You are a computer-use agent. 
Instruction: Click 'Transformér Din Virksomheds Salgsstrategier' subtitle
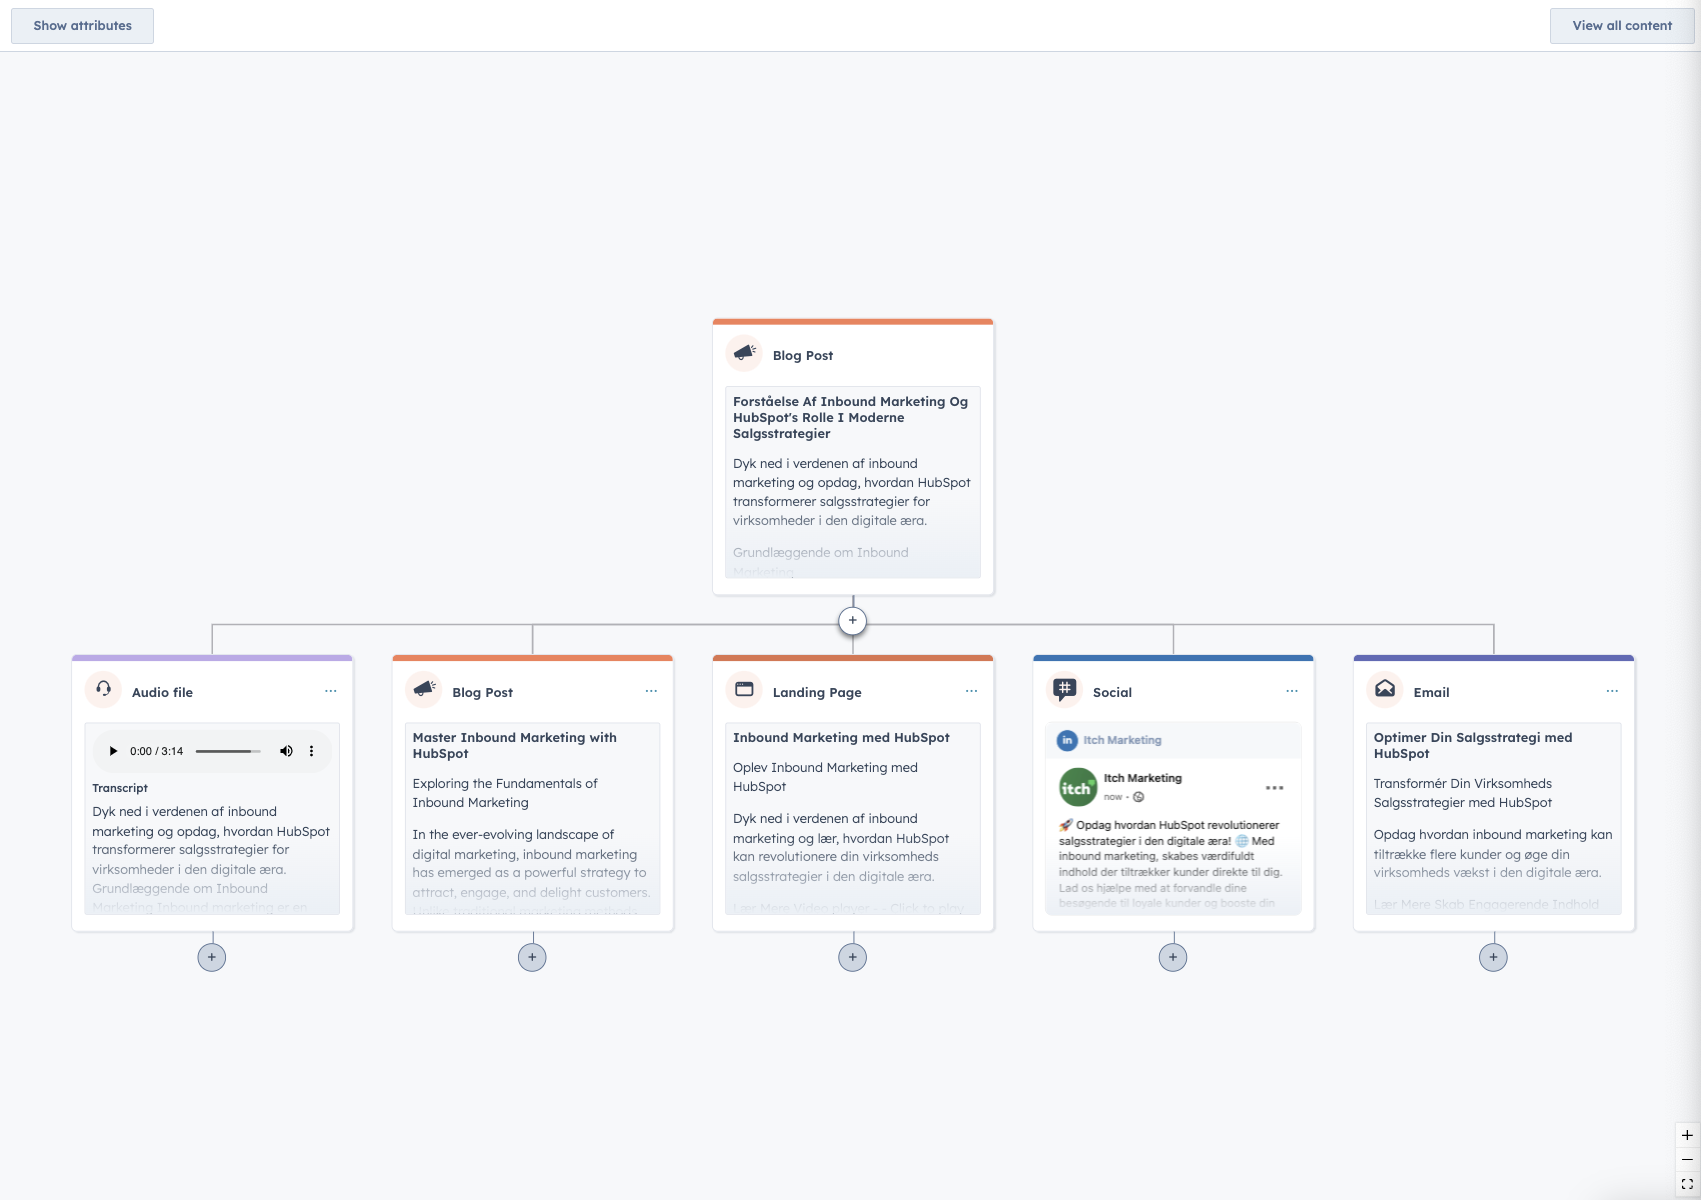point(1462,793)
